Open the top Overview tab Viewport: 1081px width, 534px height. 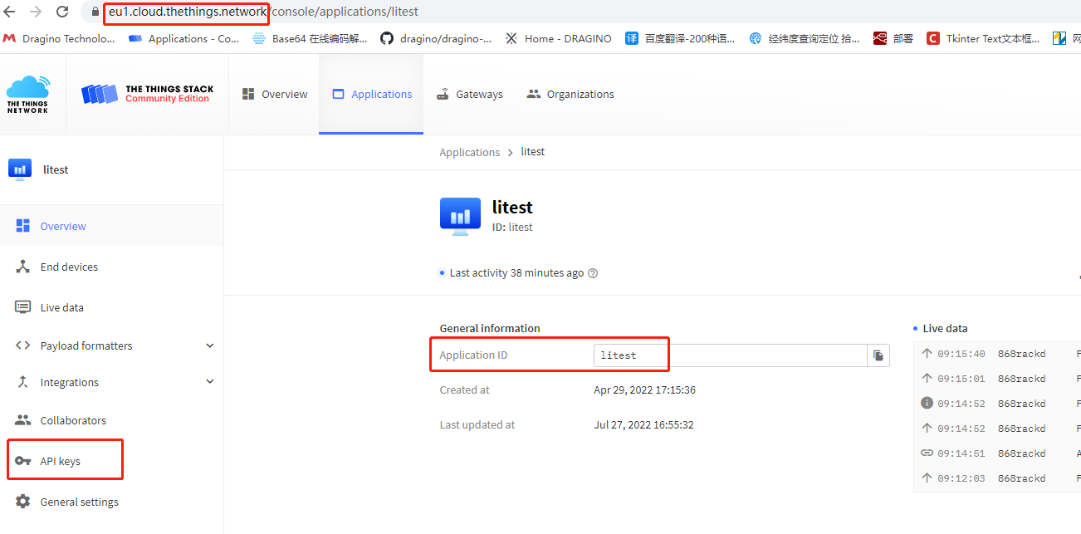click(x=274, y=94)
